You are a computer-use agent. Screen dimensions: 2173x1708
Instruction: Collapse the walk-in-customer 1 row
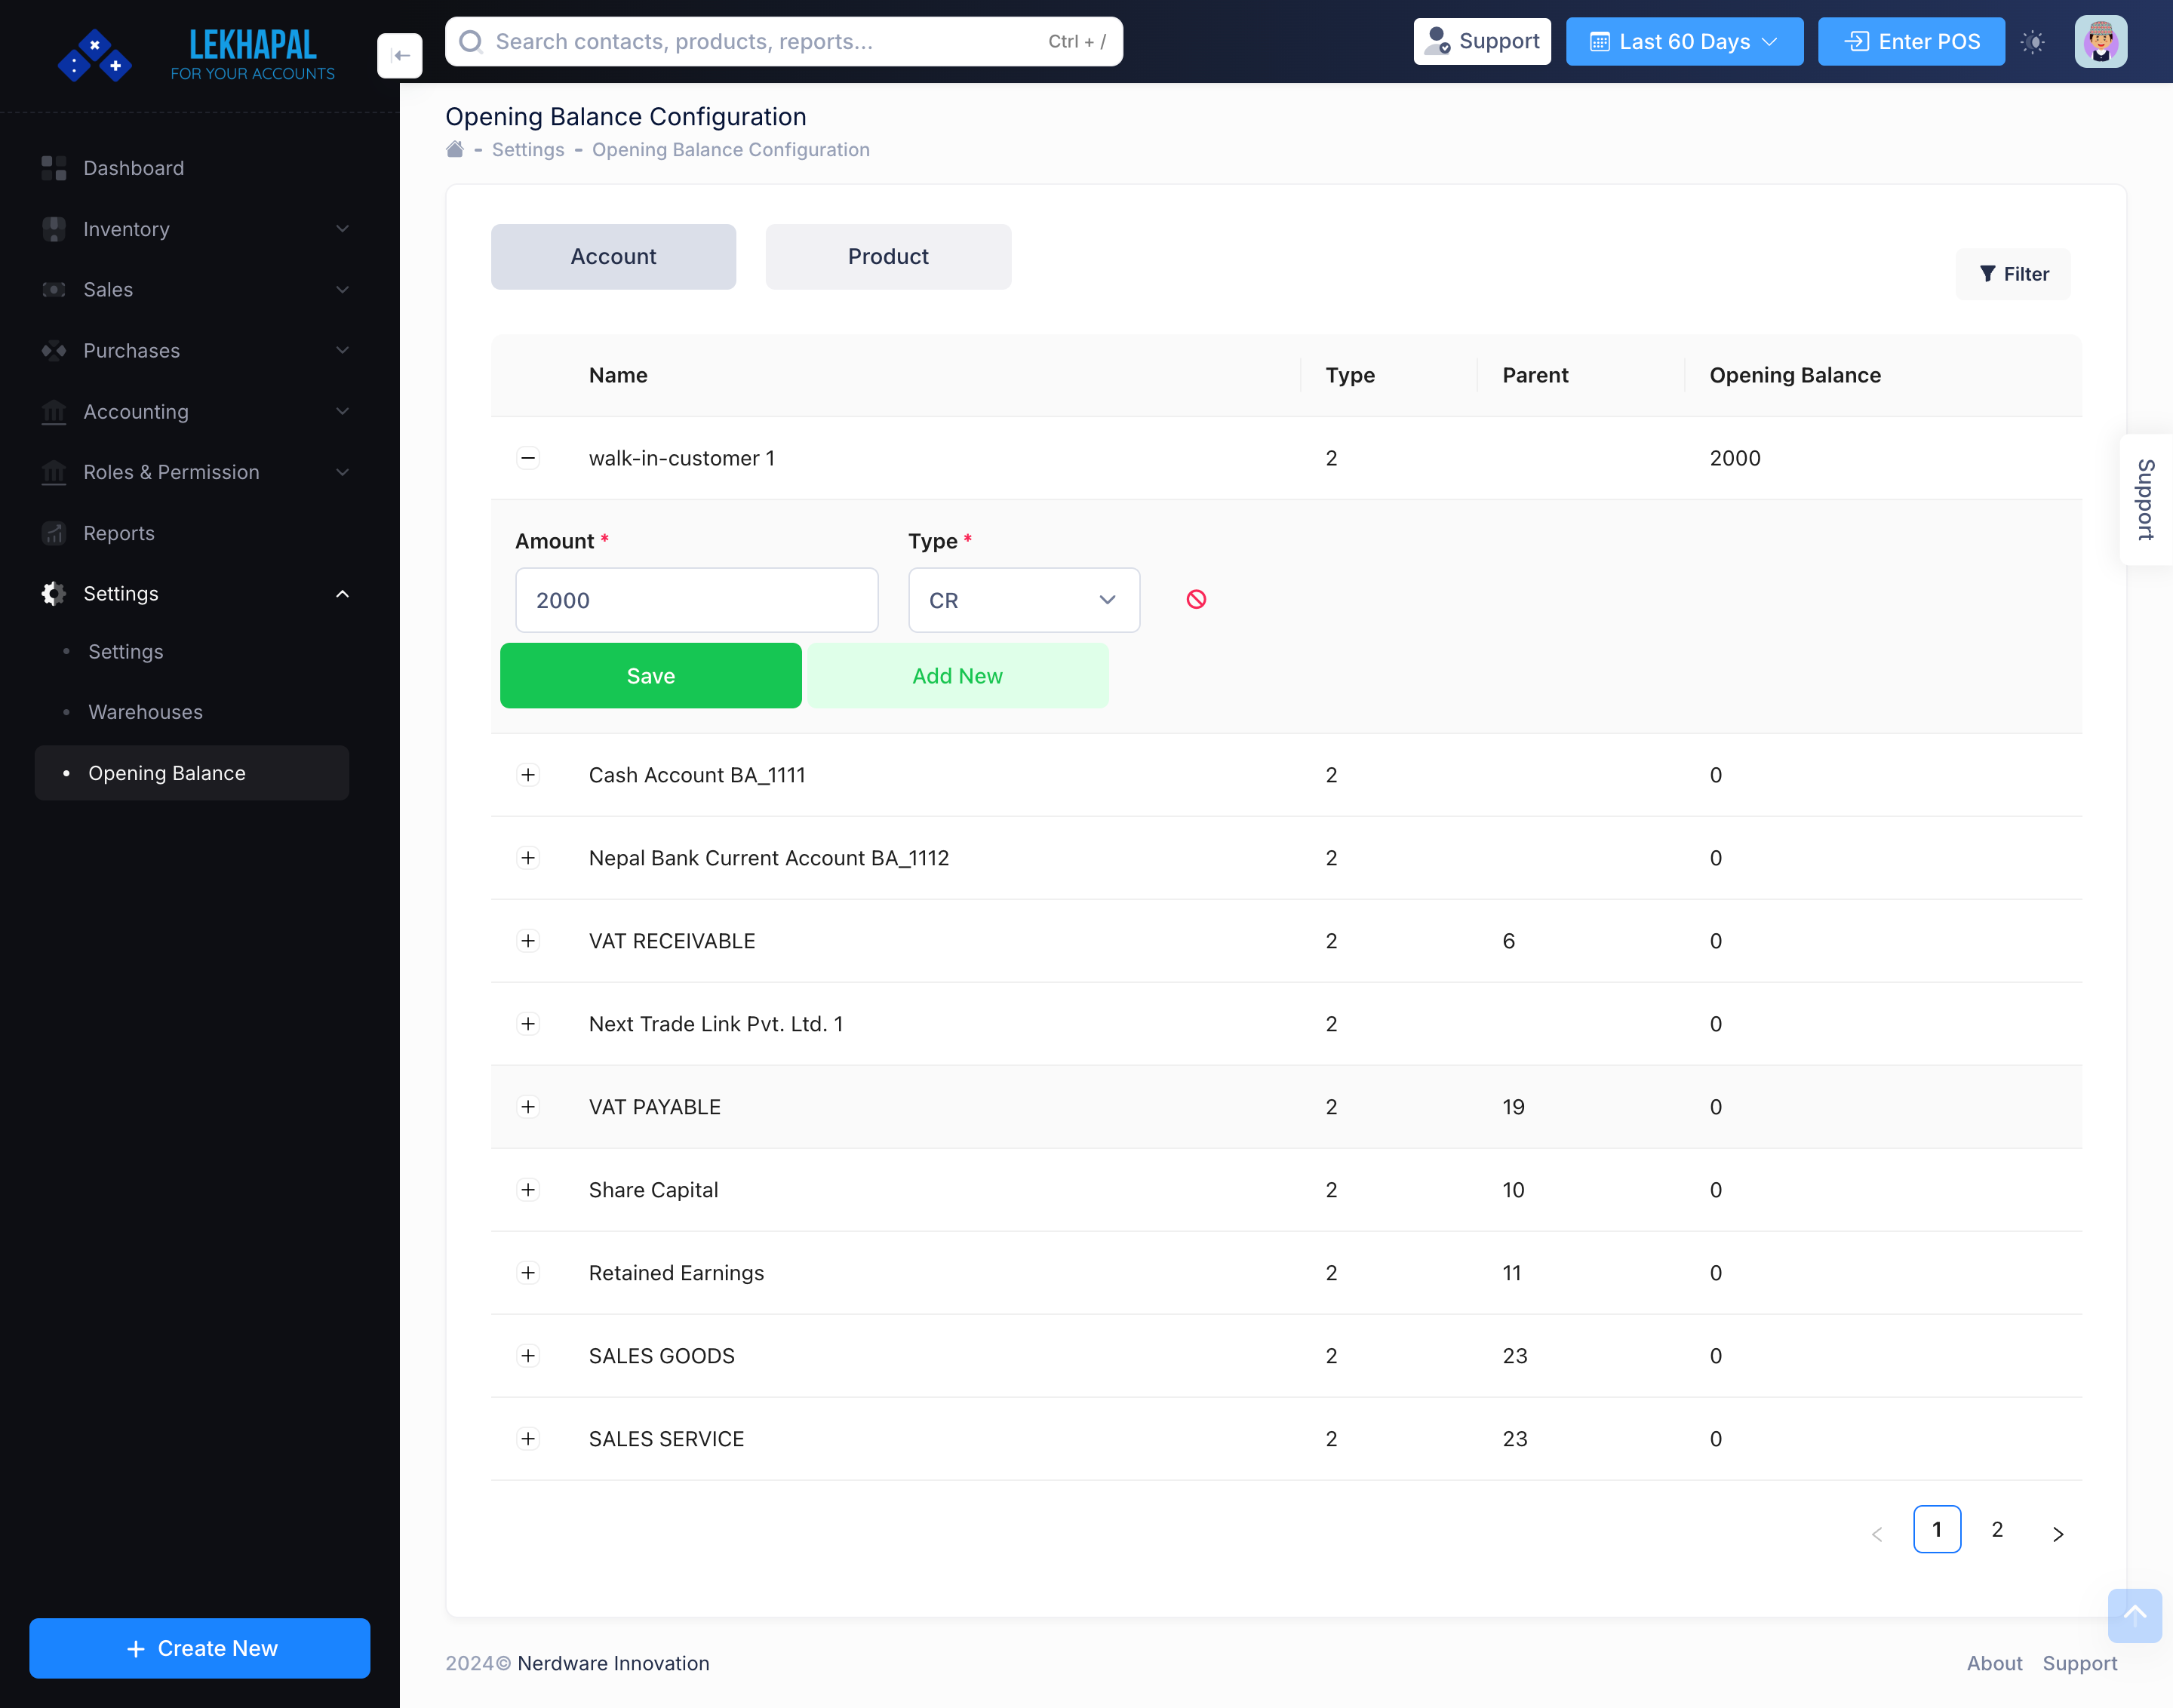tap(528, 457)
